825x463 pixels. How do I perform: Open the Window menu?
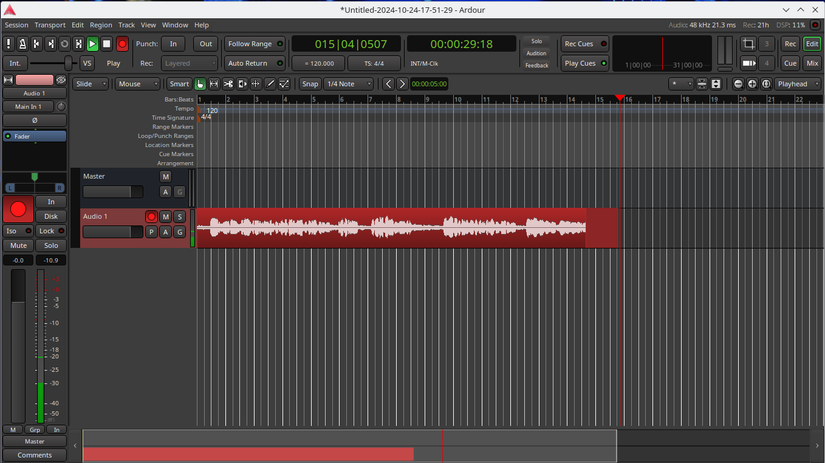175,25
